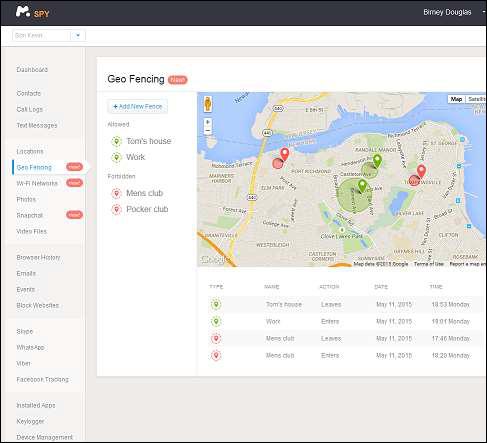Select the Work fence entry
The width and height of the screenshot is (487, 443).
(x=135, y=157)
